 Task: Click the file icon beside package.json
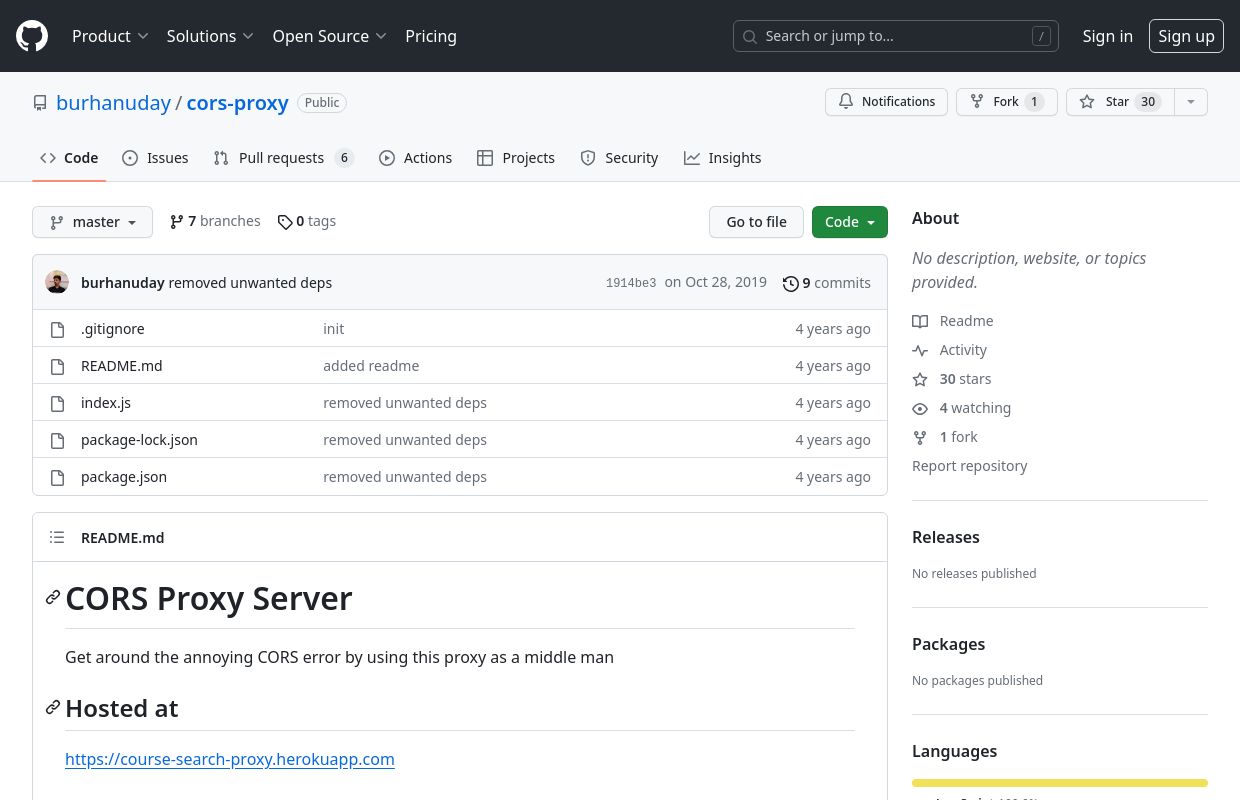(57, 477)
